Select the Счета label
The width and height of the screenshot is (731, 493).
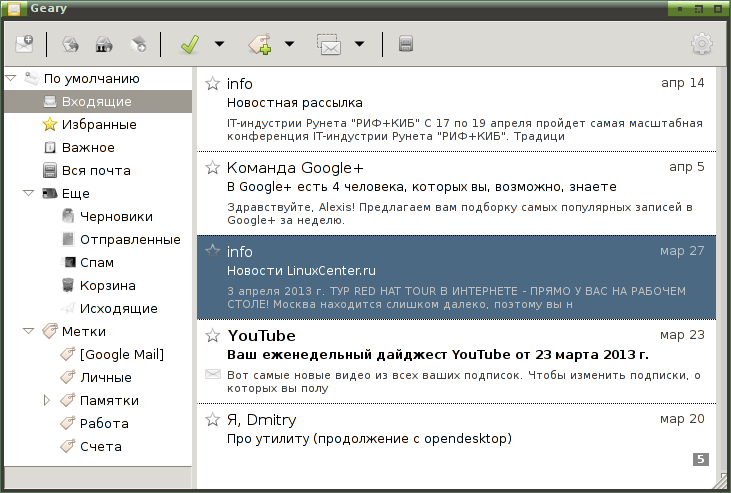(98, 446)
